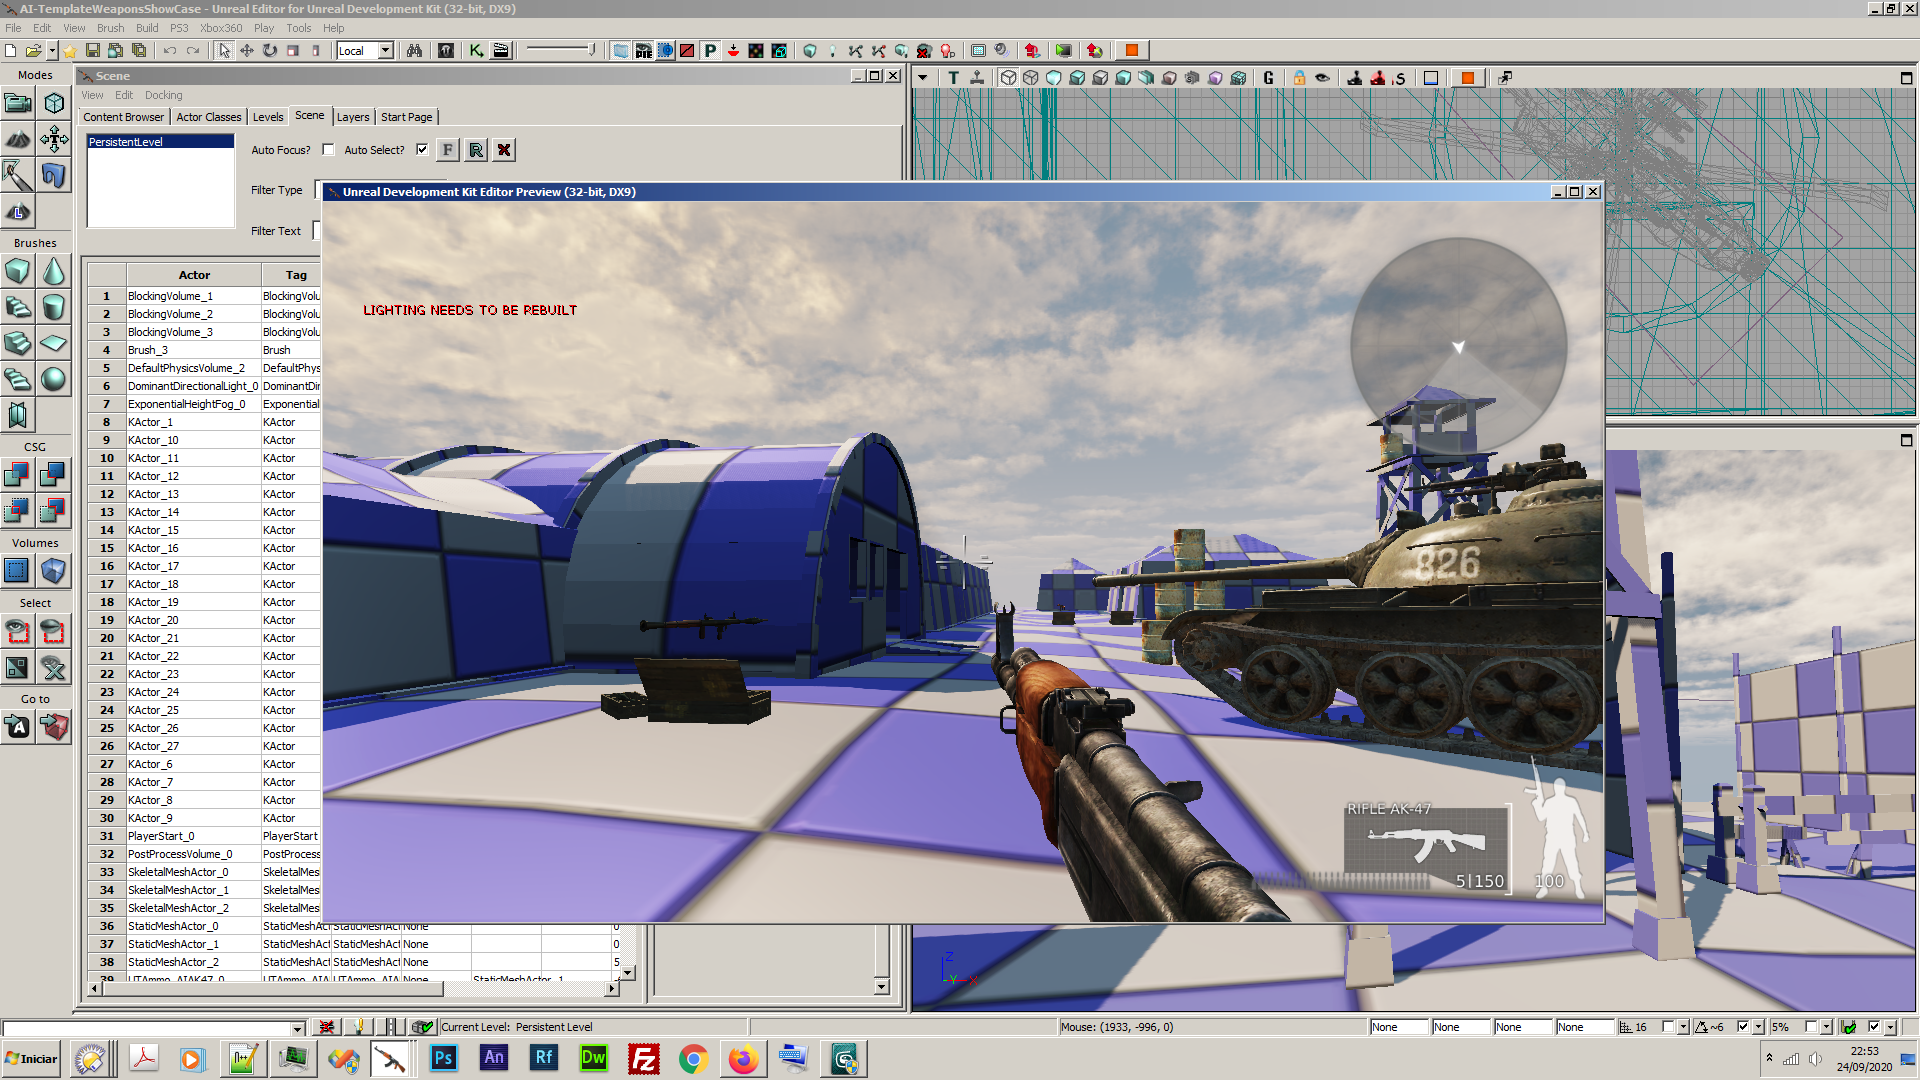The height and width of the screenshot is (1080, 1920).
Task: Open the viewport options dropdown arrow
Action: point(922,78)
